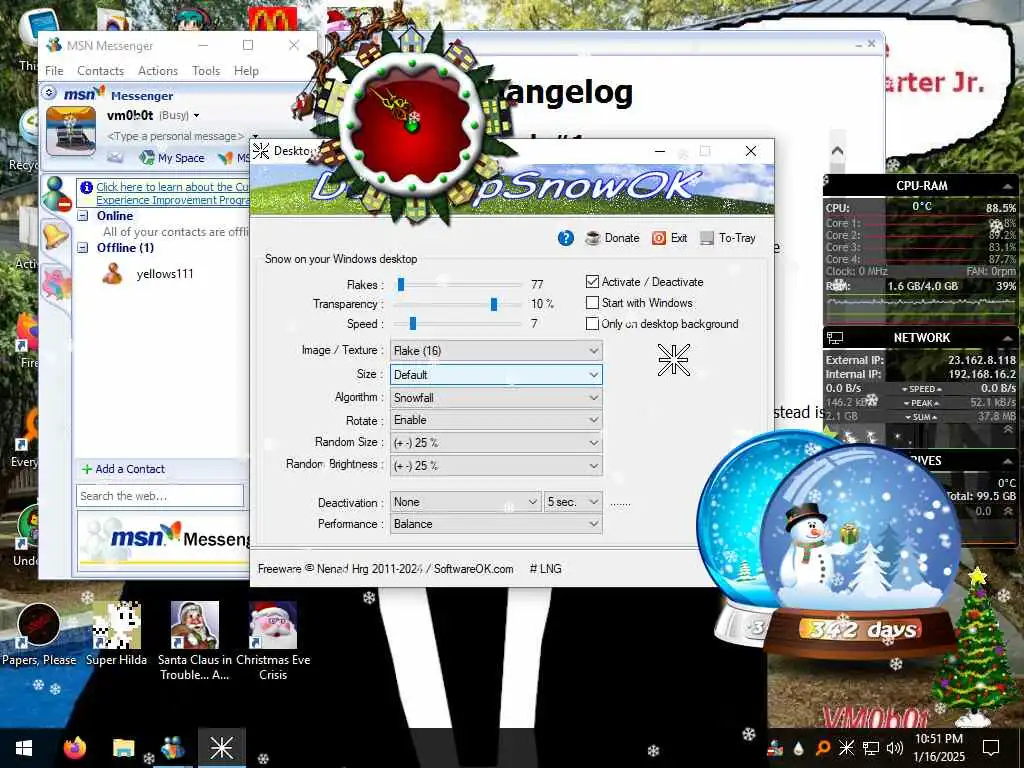The width and height of the screenshot is (1024, 768).
Task: Click the MSN contacts tab buddy icon
Action: click(x=56, y=194)
